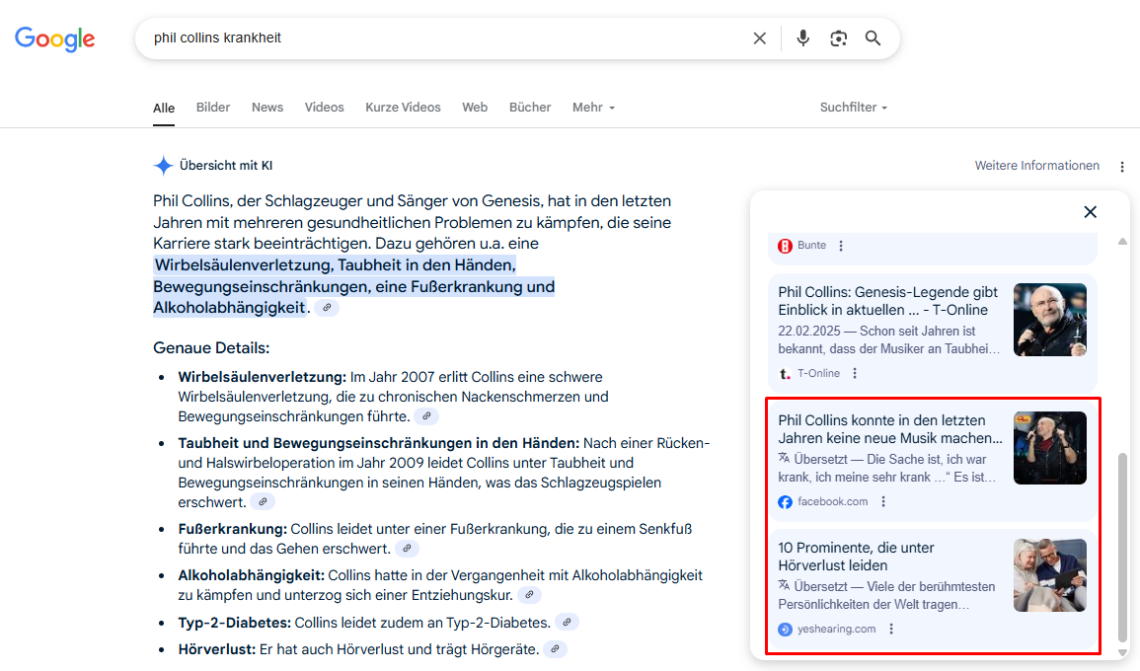The height and width of the screenshot is (671, 1140).
Task: Open the Kurze Videos tab
Action: coord(403,107)
